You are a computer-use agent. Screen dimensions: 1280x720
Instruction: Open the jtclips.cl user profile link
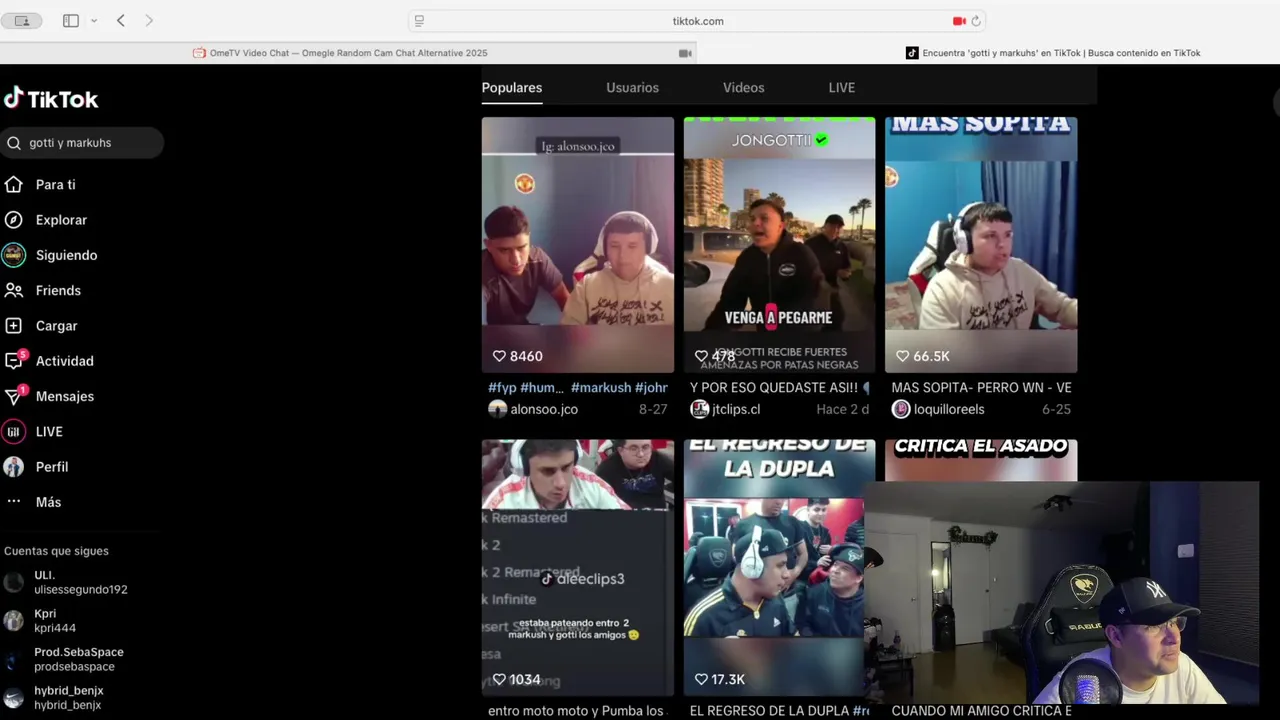click(x=736, y=409)
